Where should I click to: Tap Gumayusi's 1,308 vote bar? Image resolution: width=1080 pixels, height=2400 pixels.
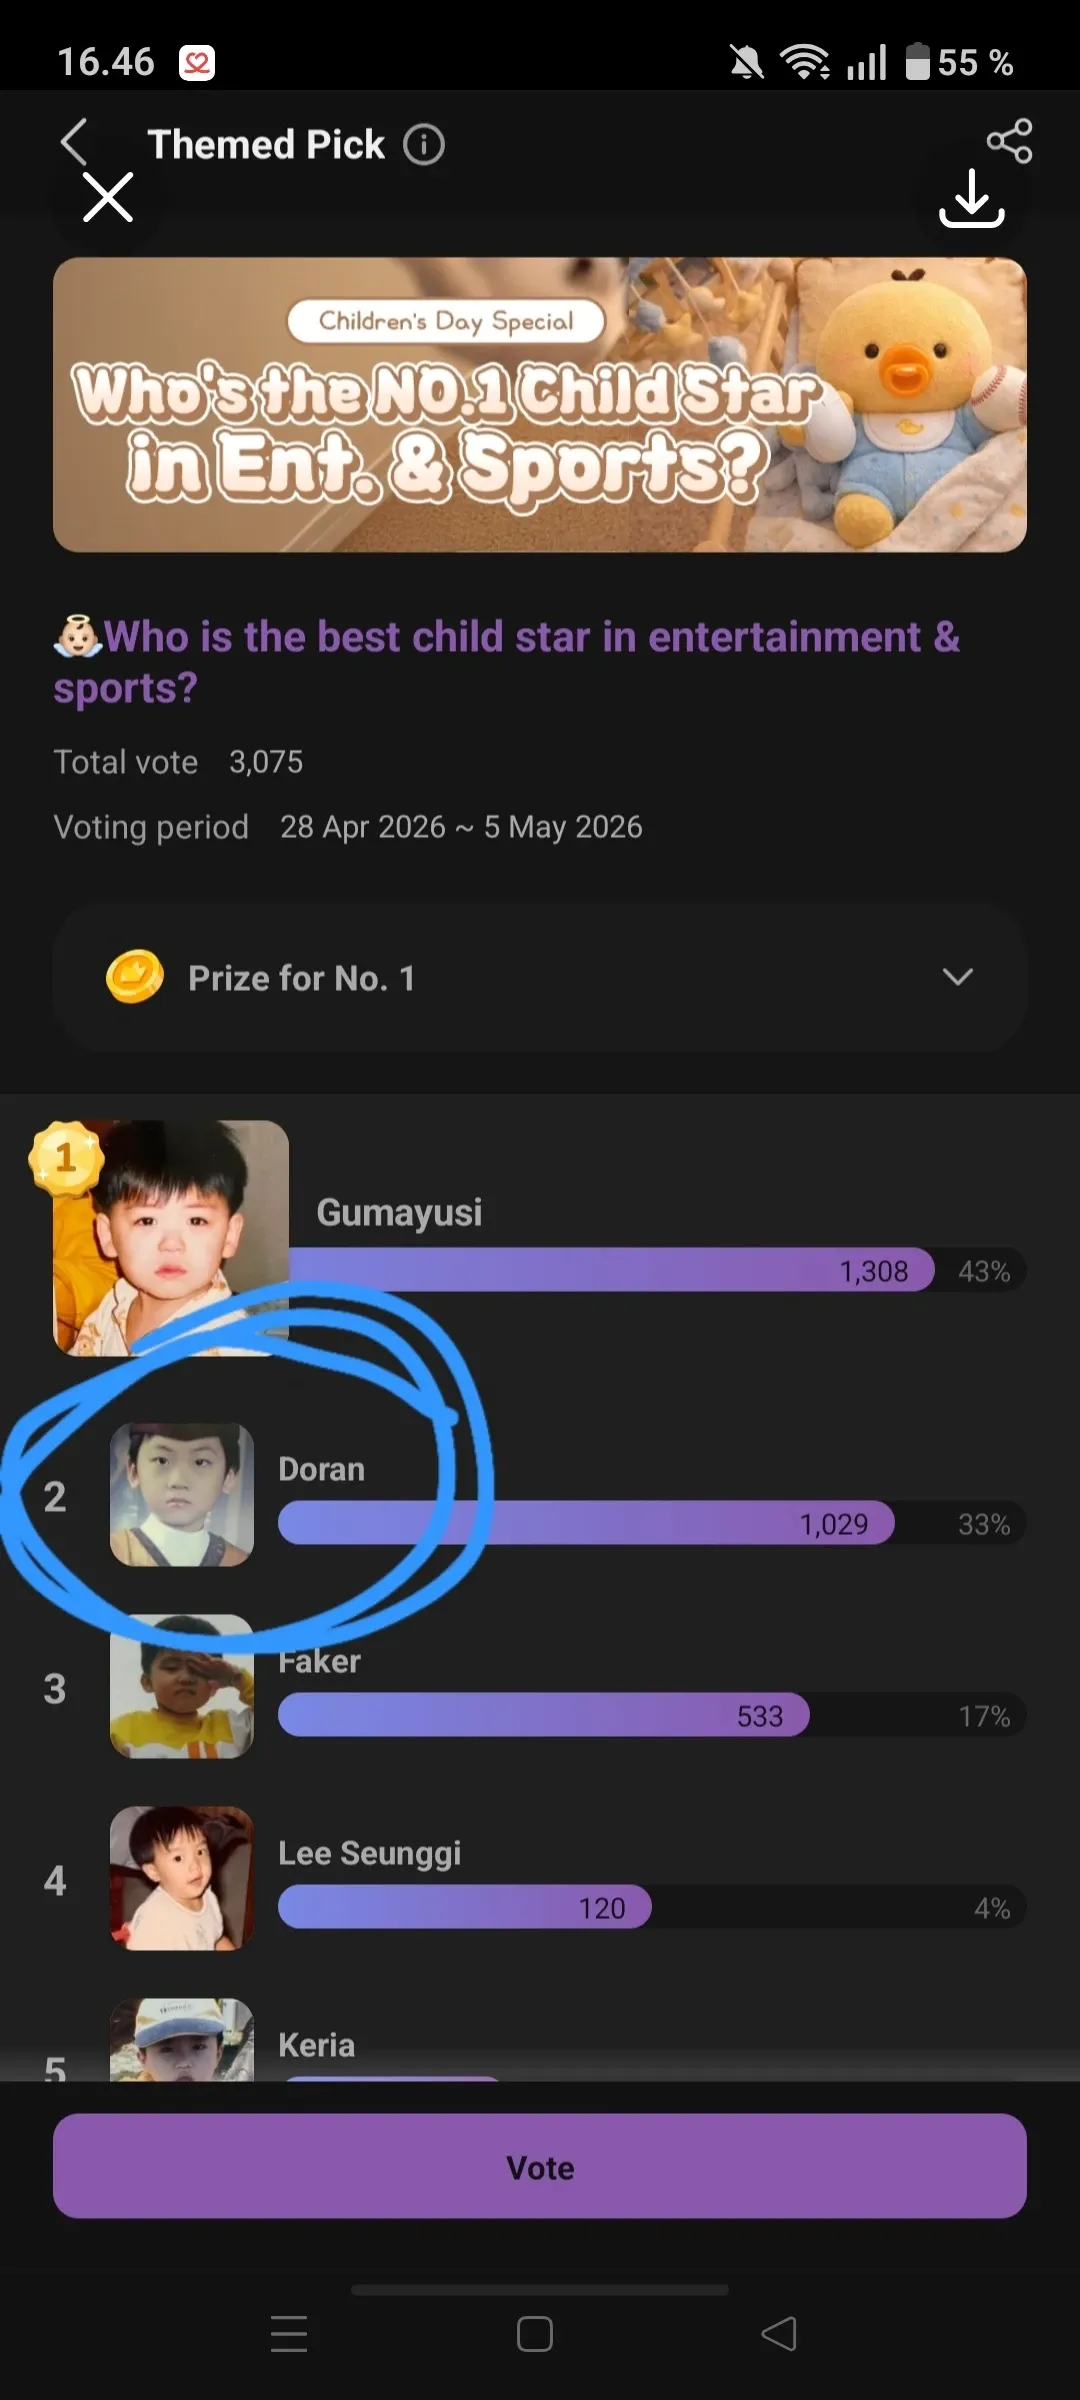[612, 1270]
